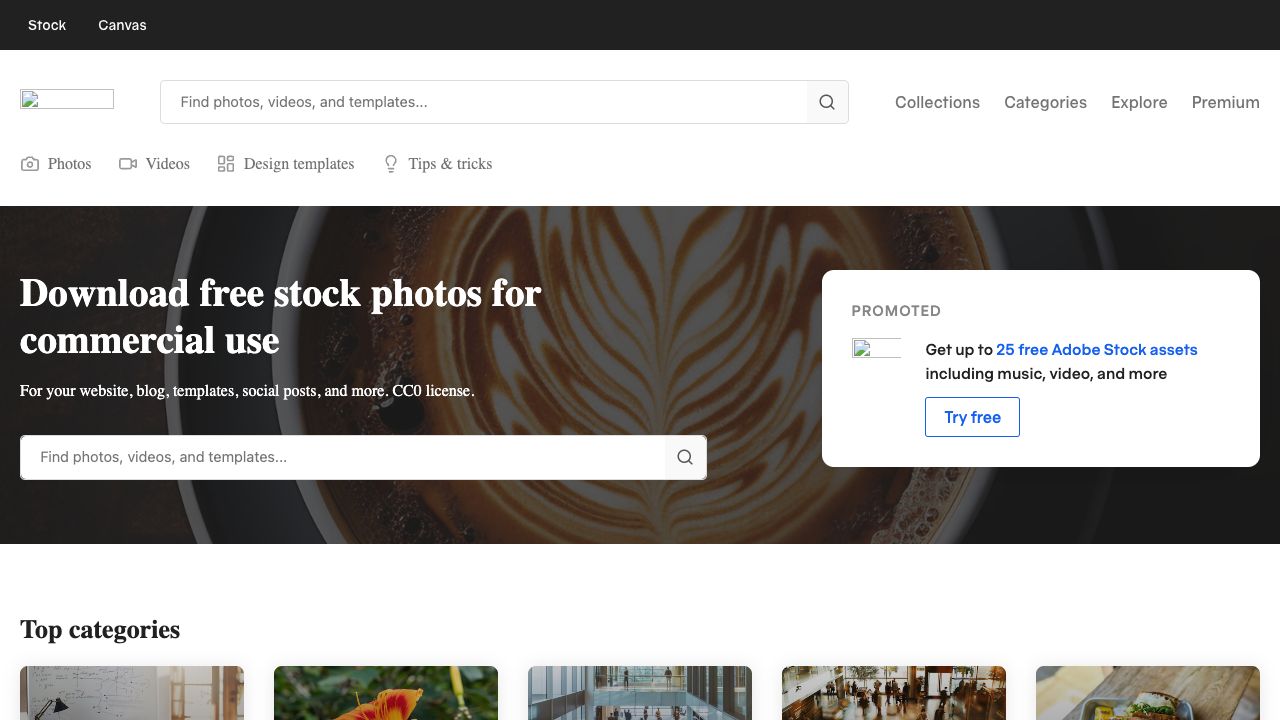Click the hero search magnifier icon

[x=685, y=457]
